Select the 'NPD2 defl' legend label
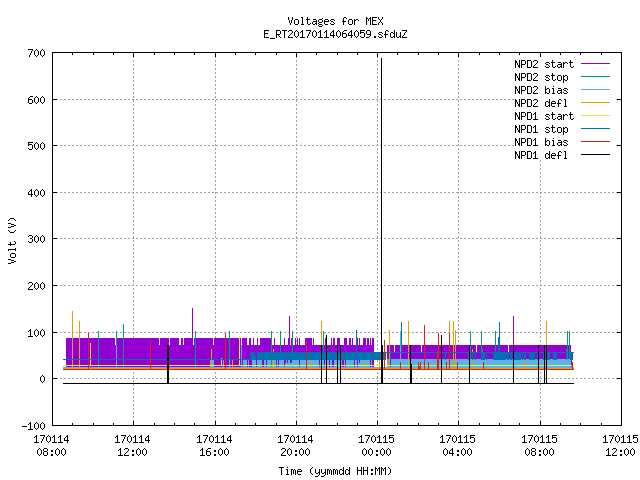 point(541,103)
